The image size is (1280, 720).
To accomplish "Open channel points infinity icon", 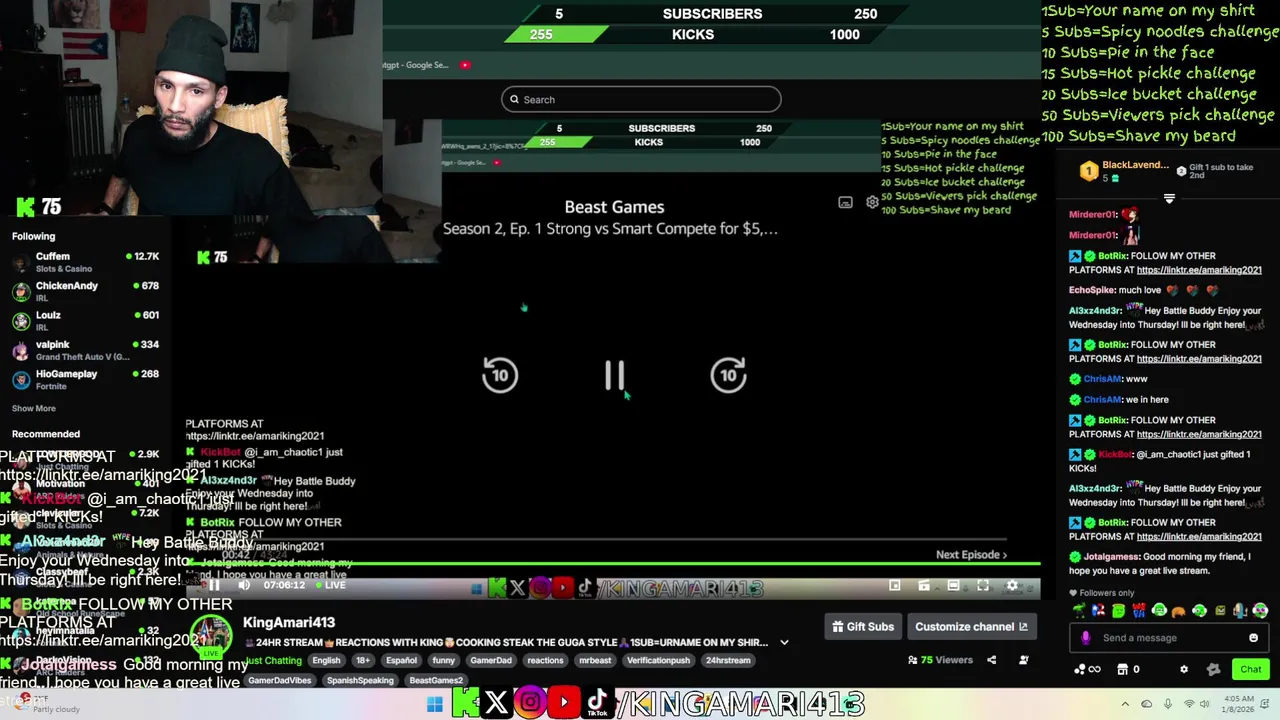I will (x=1087, y=669).
